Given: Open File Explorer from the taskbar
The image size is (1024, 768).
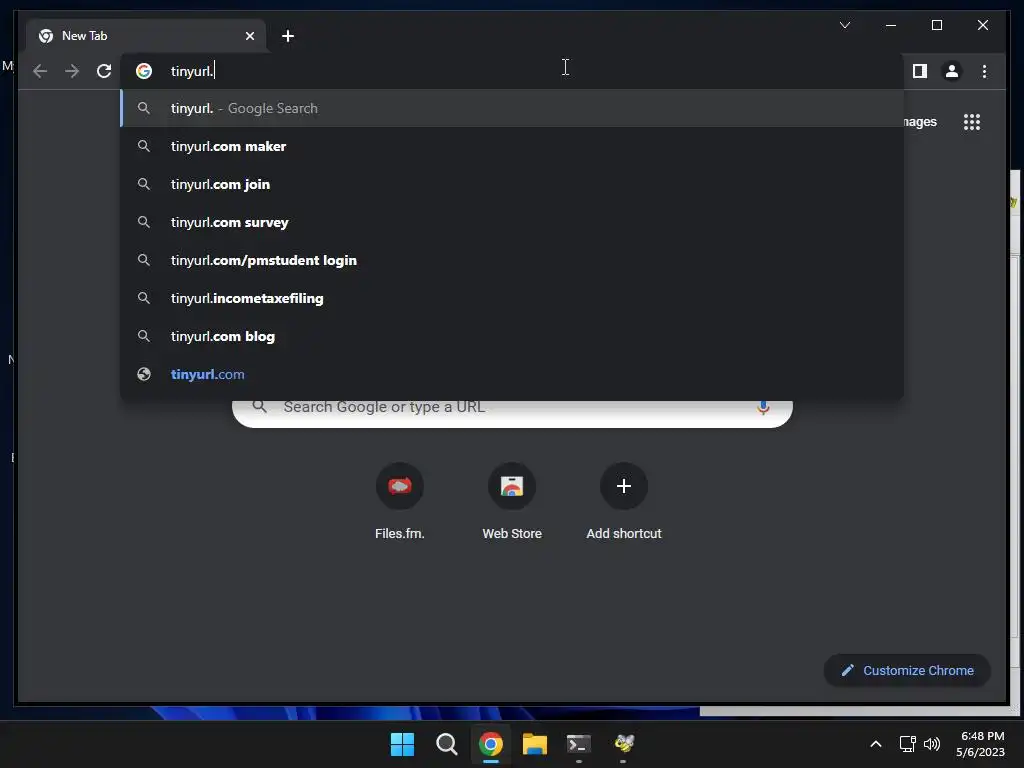Looking at the screenshot, I should tap(535, 744).
